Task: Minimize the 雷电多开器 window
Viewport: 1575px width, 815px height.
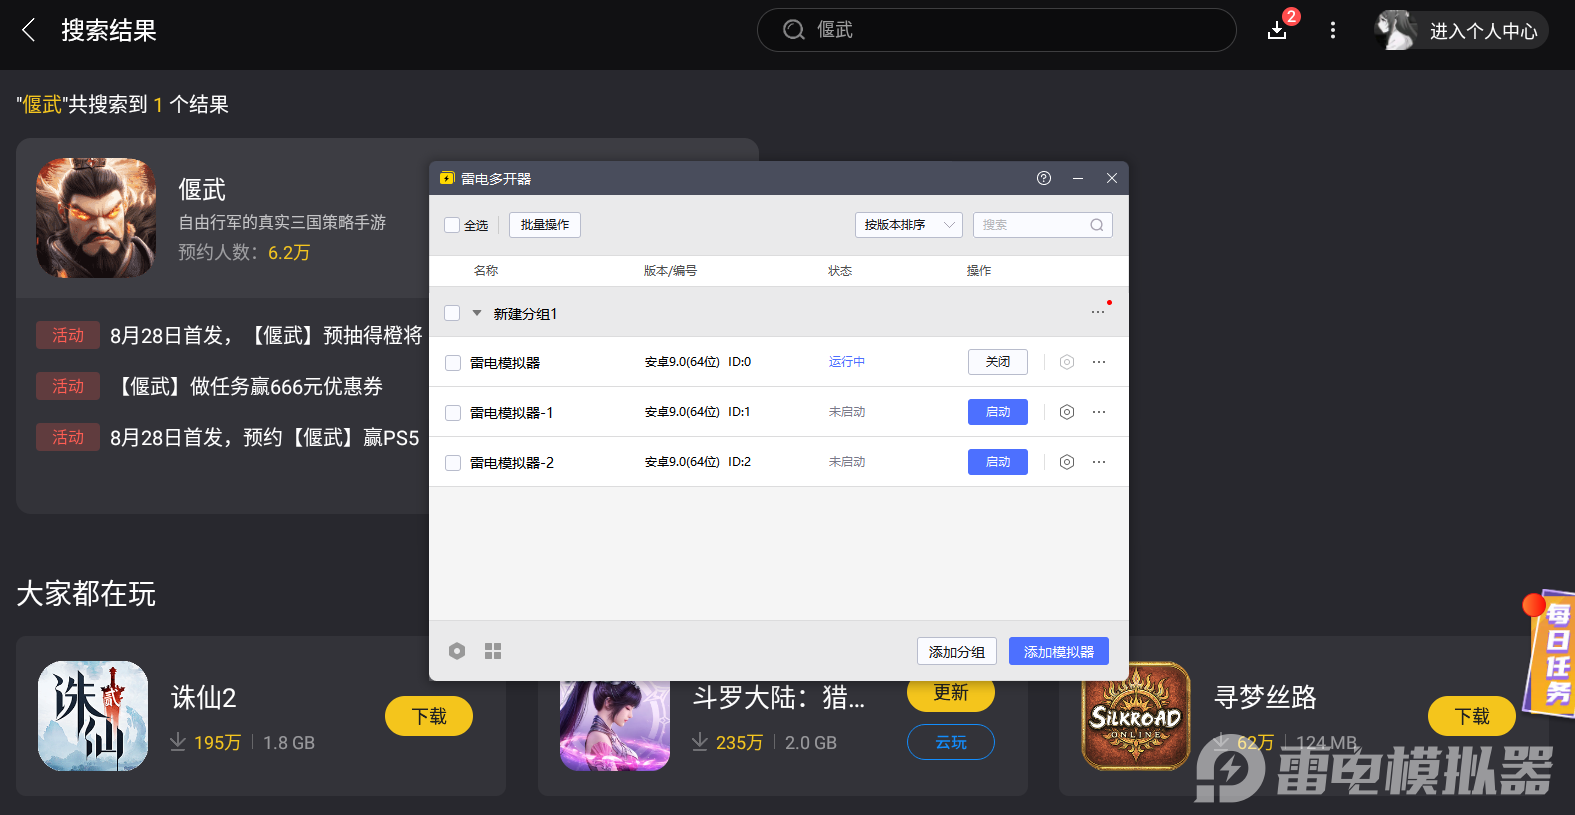Action: [1078, 178]
